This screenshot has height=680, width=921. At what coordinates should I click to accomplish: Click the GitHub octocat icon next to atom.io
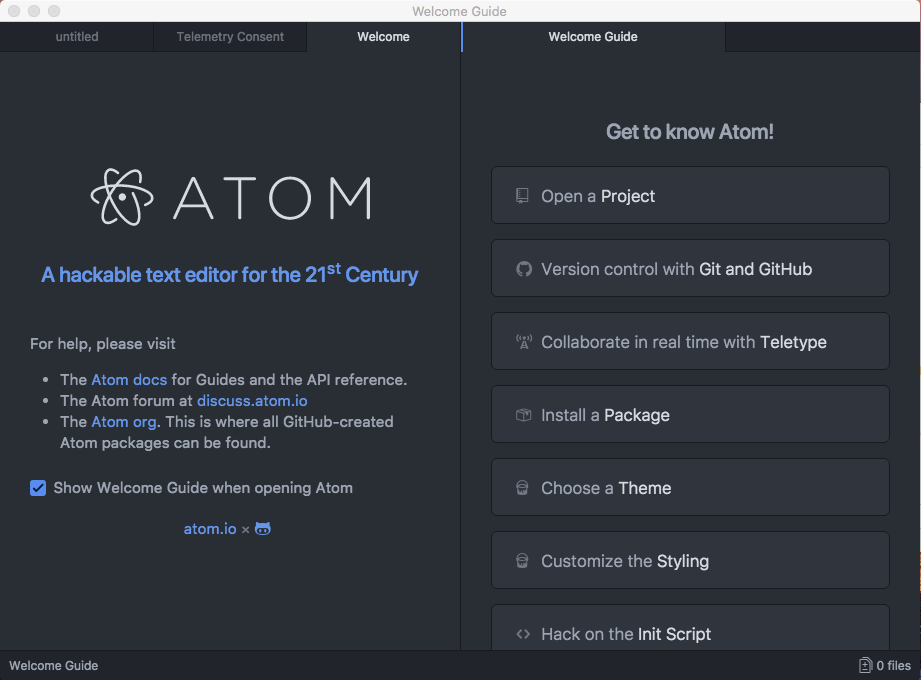click(x=263, y=528)
